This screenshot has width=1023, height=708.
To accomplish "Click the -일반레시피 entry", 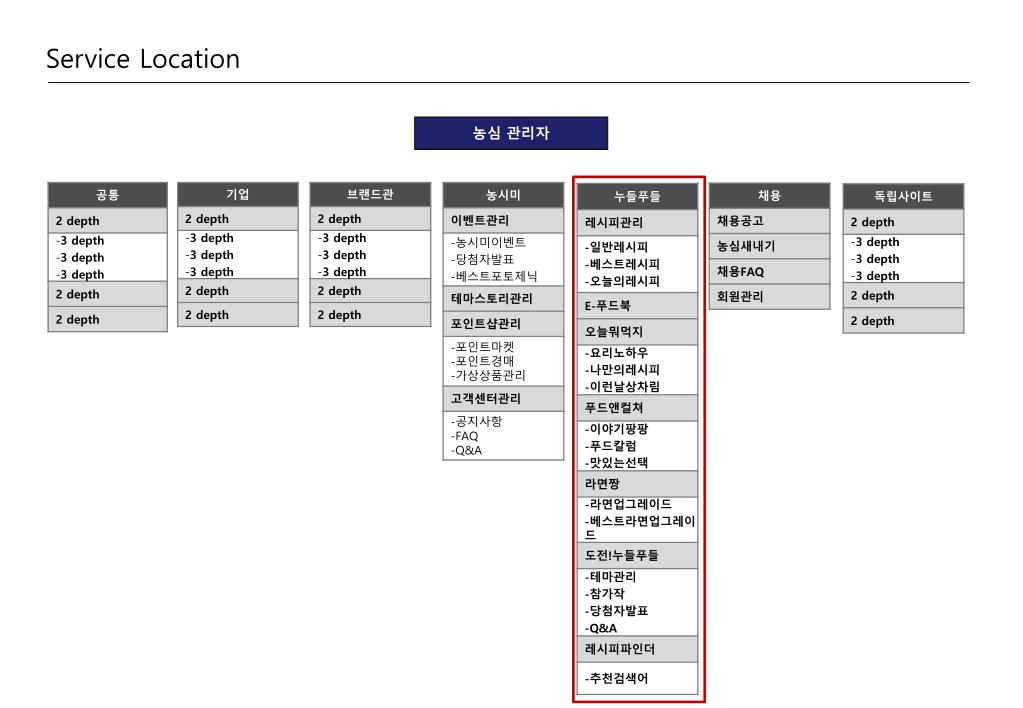I will click(x=616, y=247).
